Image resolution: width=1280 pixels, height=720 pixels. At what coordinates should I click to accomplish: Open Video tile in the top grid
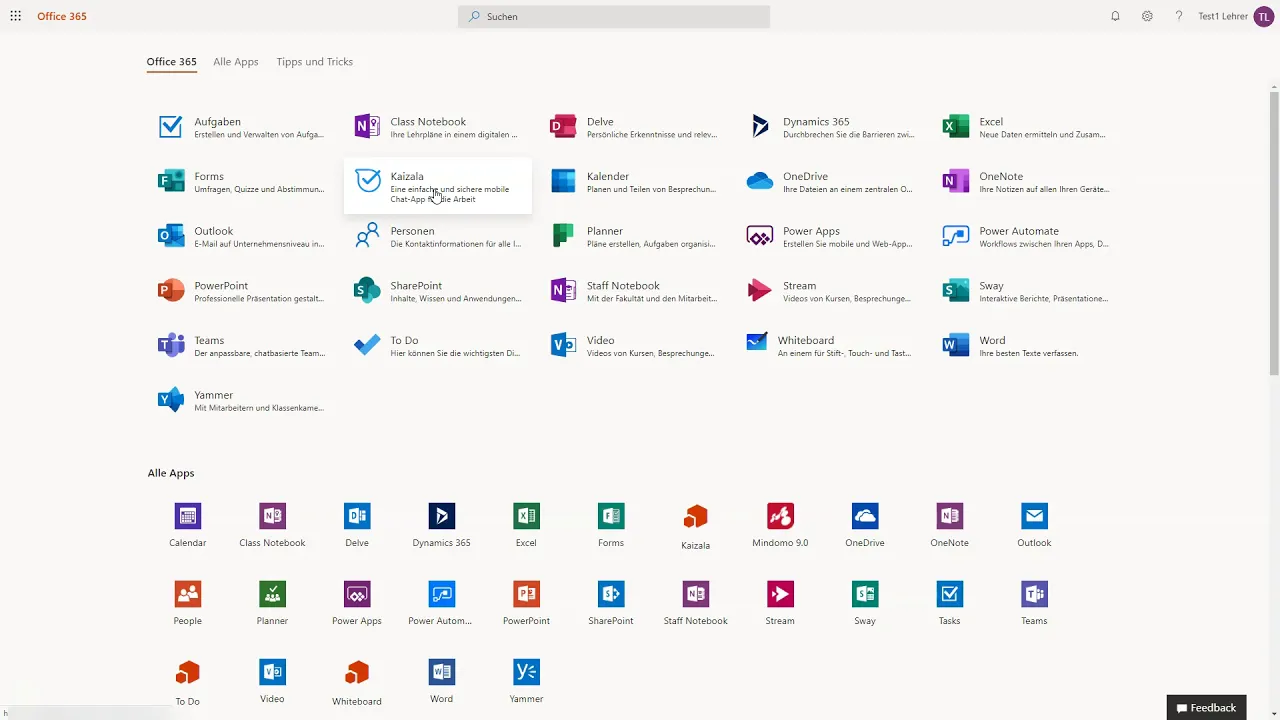[634, 346]
